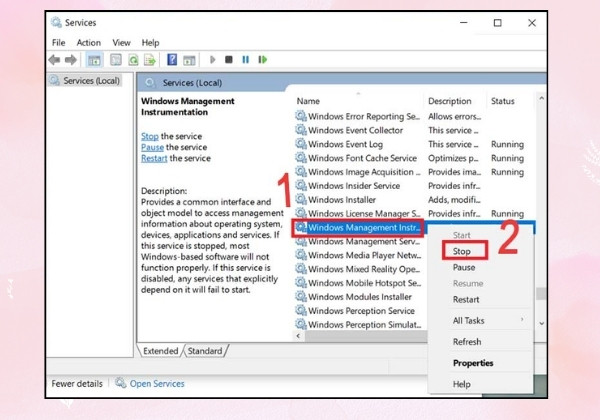The height and width of the screenshot is (420, 600).
Task: Click the gear icon for Windows License Manager
Action: 301,213
